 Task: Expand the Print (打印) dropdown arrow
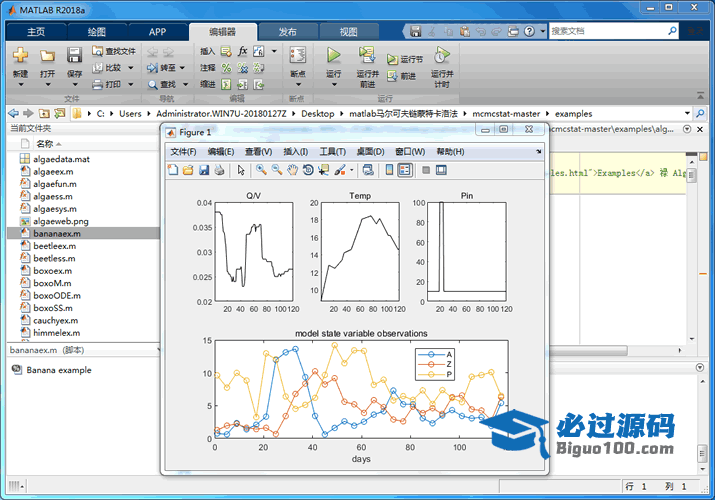click(x=131, y=84)
